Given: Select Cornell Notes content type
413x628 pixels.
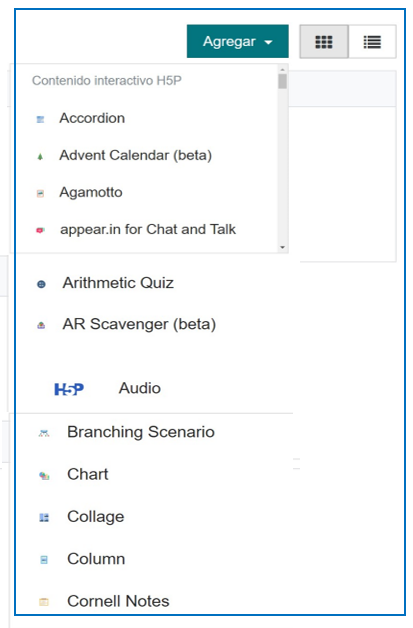Looking at the screenshot, I should [118, 601].
